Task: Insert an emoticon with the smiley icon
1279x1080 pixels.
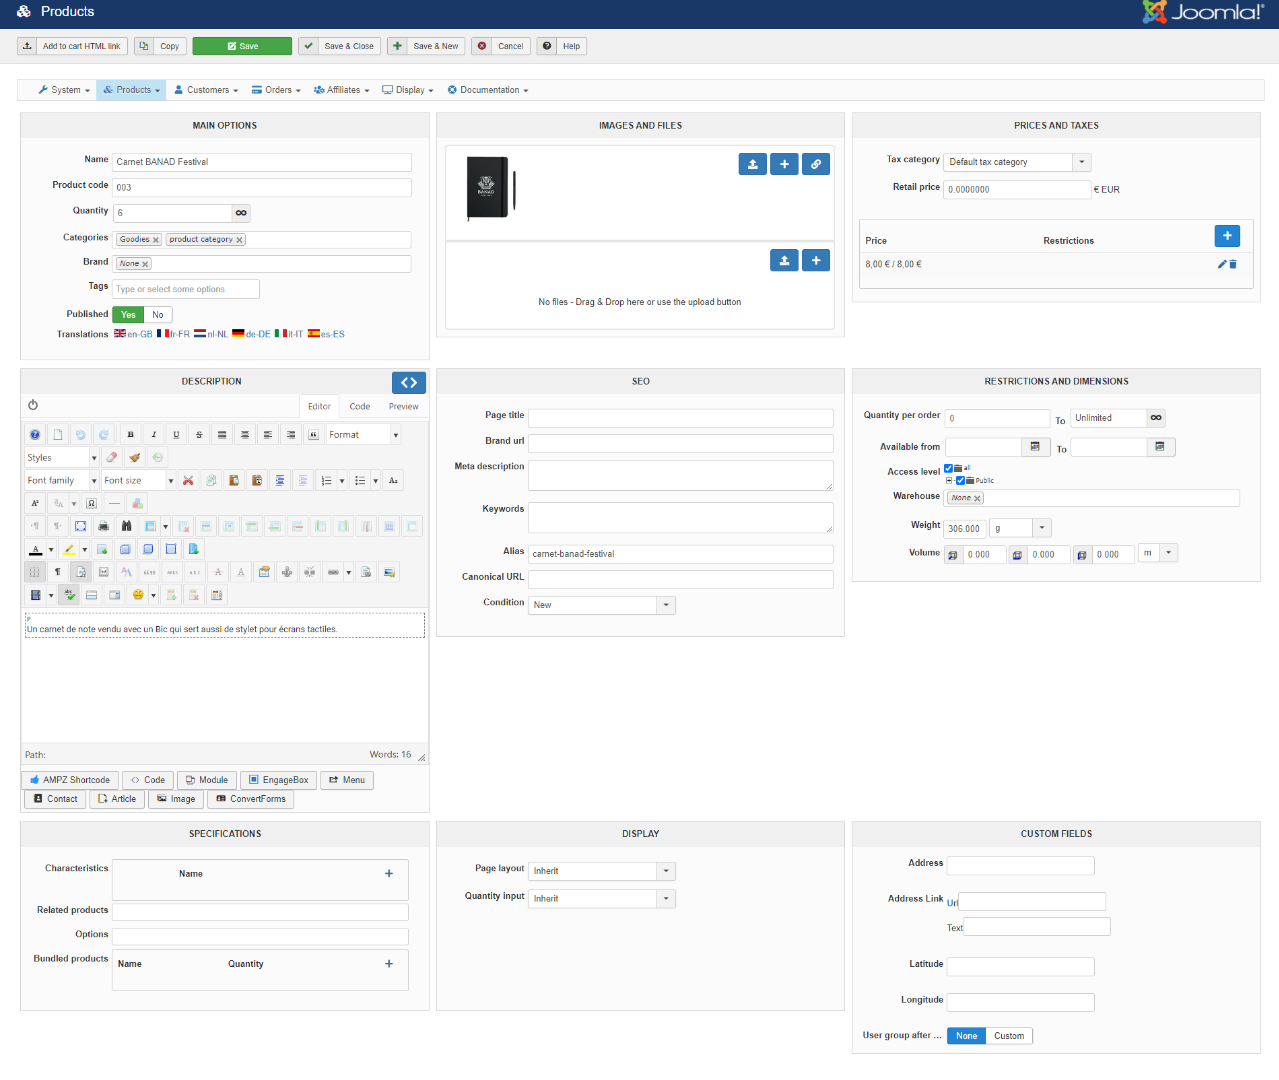Action: [138, 595]
